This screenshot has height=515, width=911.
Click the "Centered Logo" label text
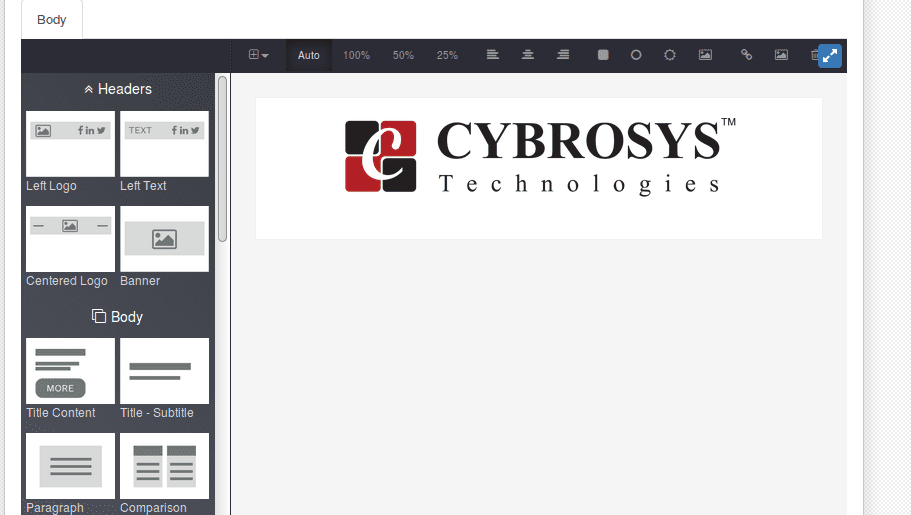67,281
